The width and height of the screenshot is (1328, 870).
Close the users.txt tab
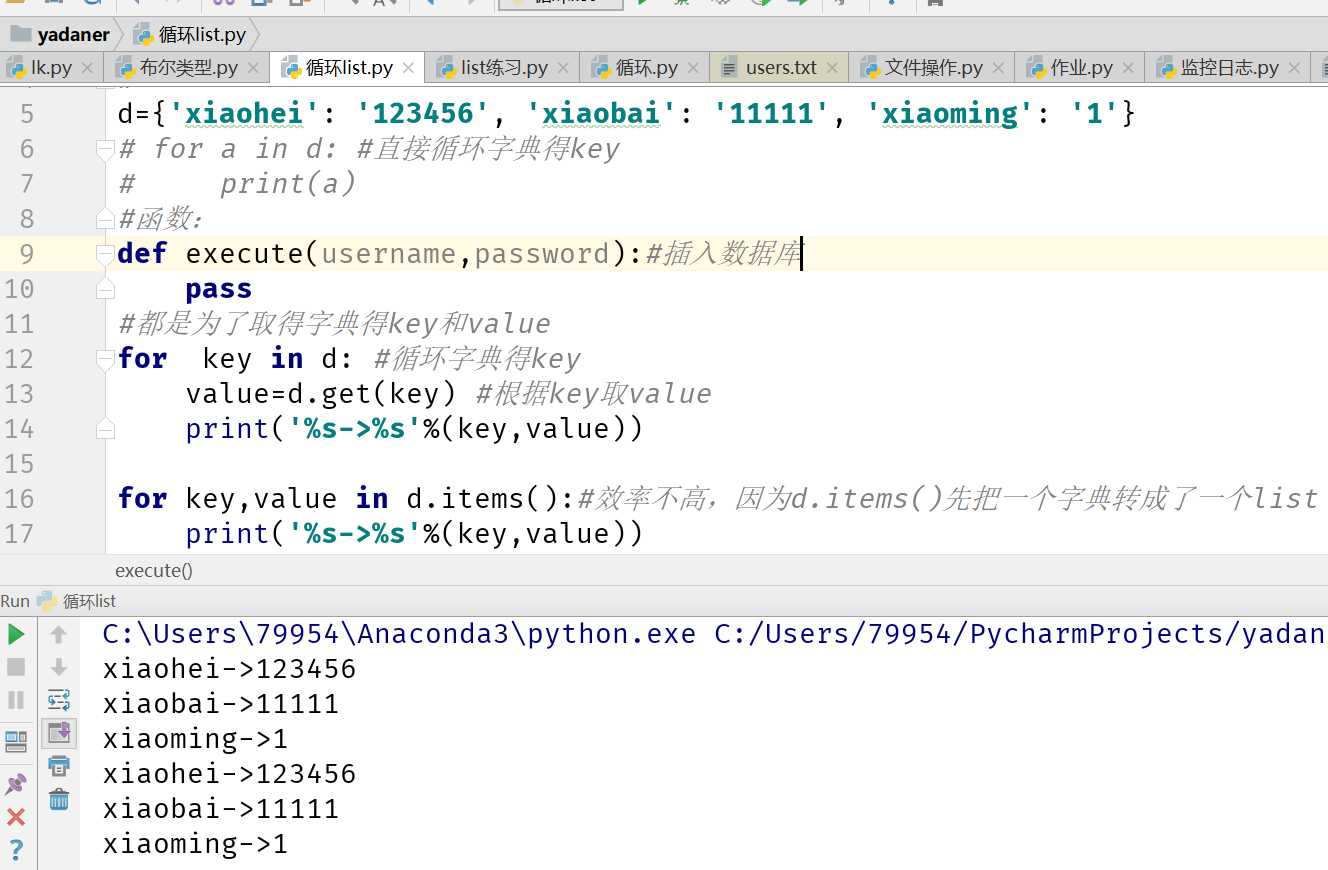(832, 68)
